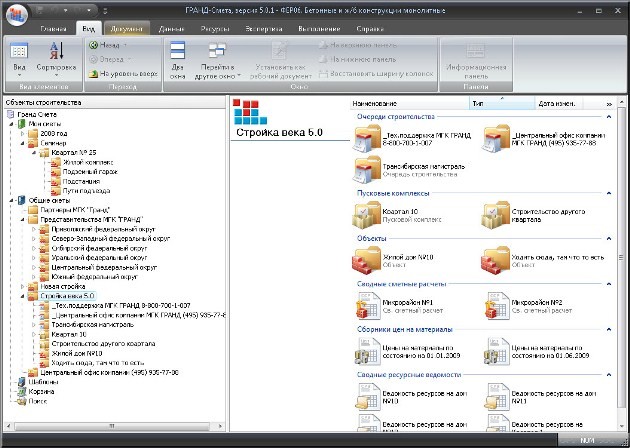This screenshot has width=630, height=448.
Task: Open the Жилой дом №10 object icon
Action: (366, 260)
